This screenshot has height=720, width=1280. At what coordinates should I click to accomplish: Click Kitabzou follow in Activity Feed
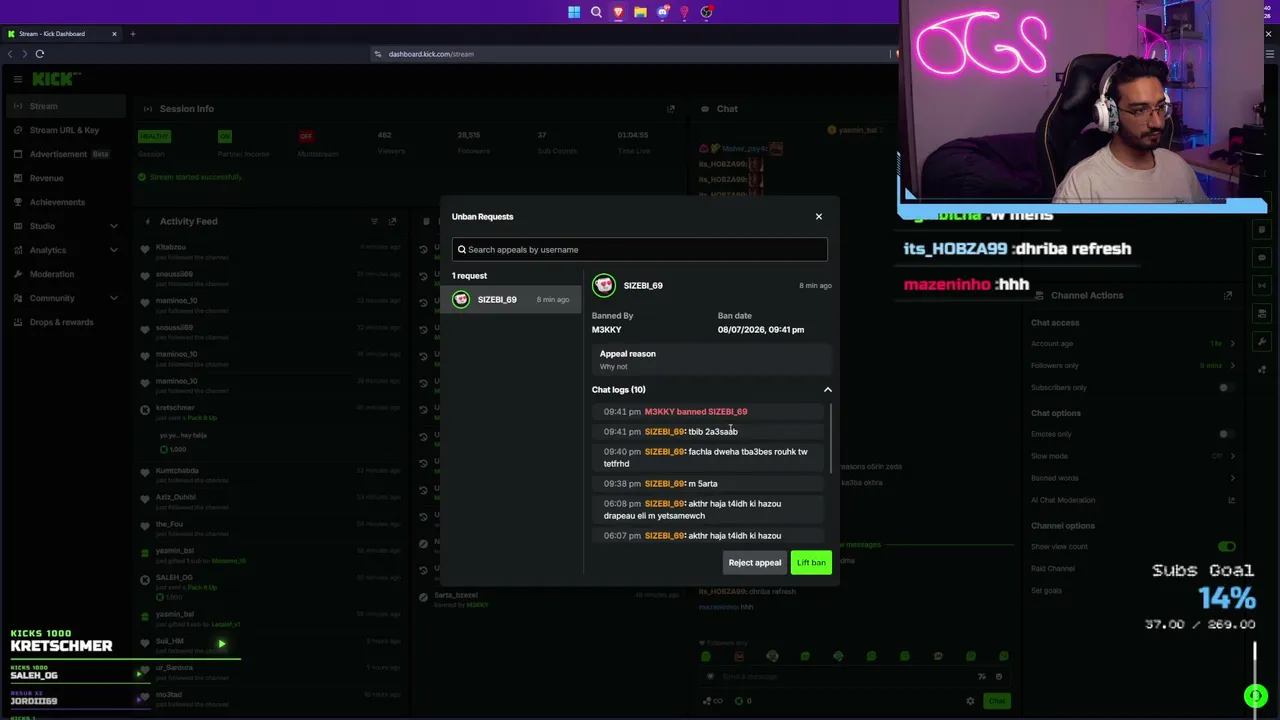[x=270, y=252]
